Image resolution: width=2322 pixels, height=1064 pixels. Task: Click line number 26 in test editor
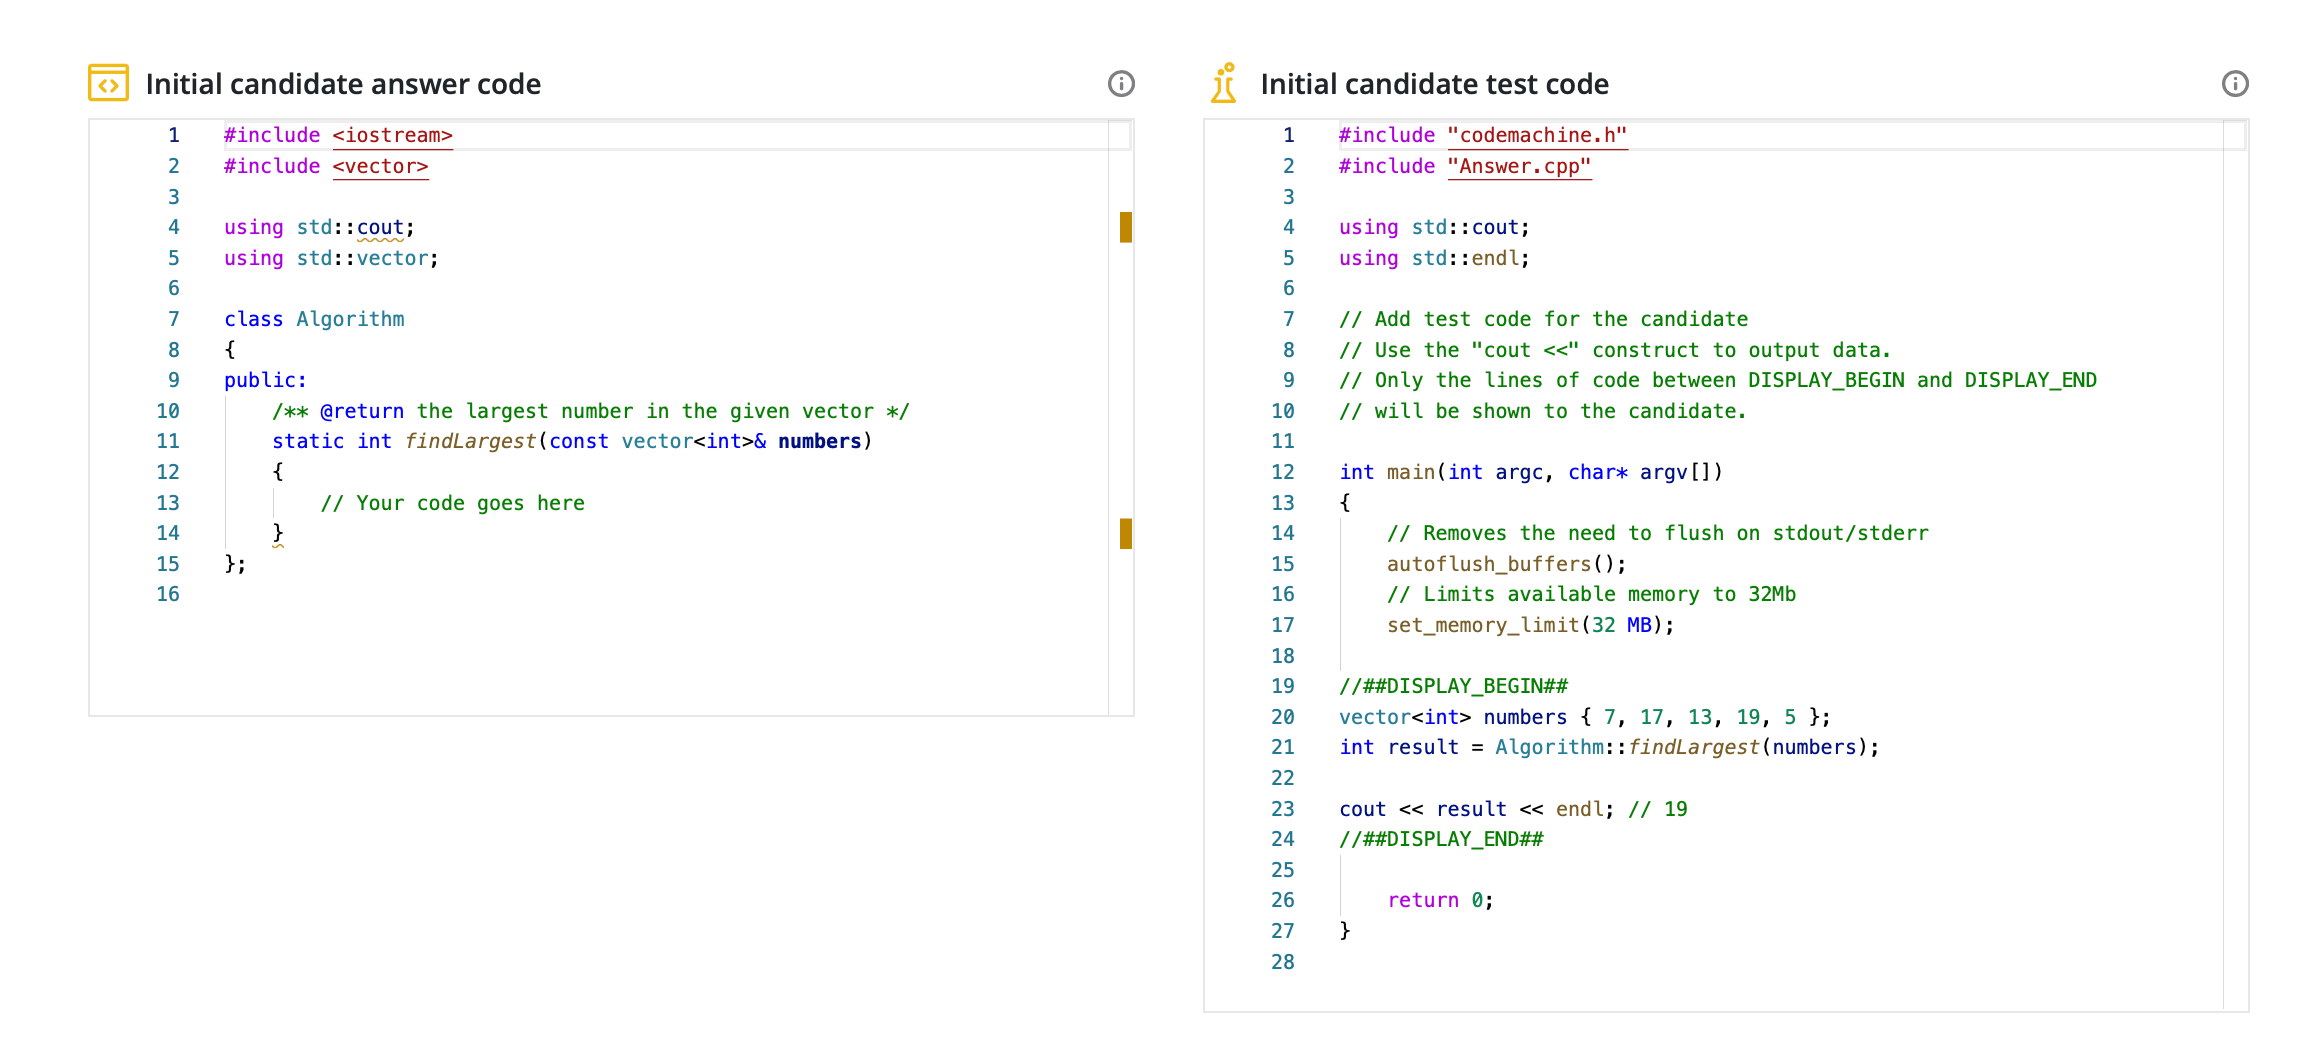(1282, 900)
